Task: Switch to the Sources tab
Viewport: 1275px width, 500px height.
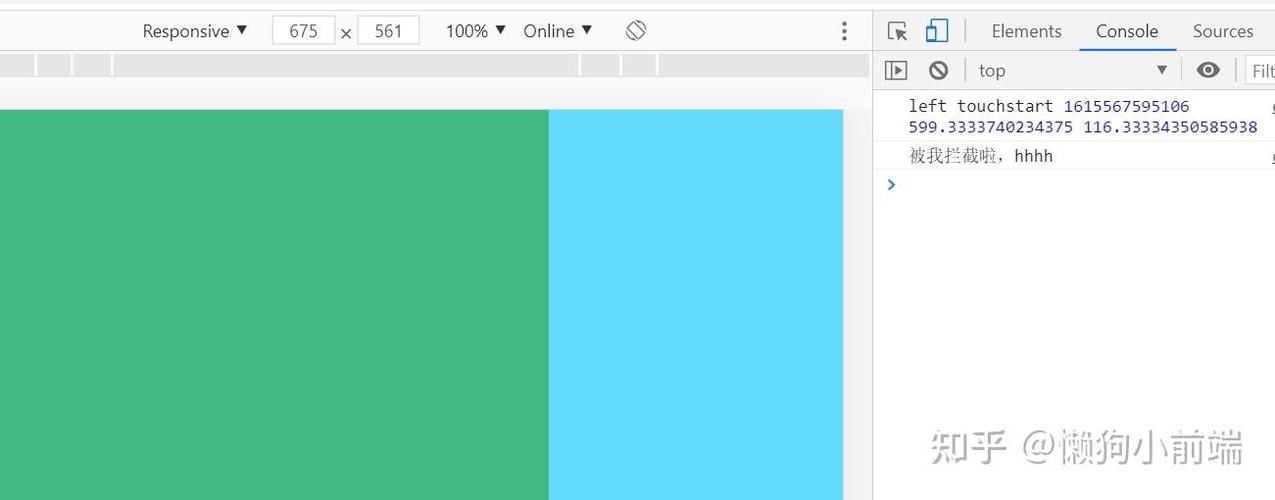Action: [x=1222, y=31]
